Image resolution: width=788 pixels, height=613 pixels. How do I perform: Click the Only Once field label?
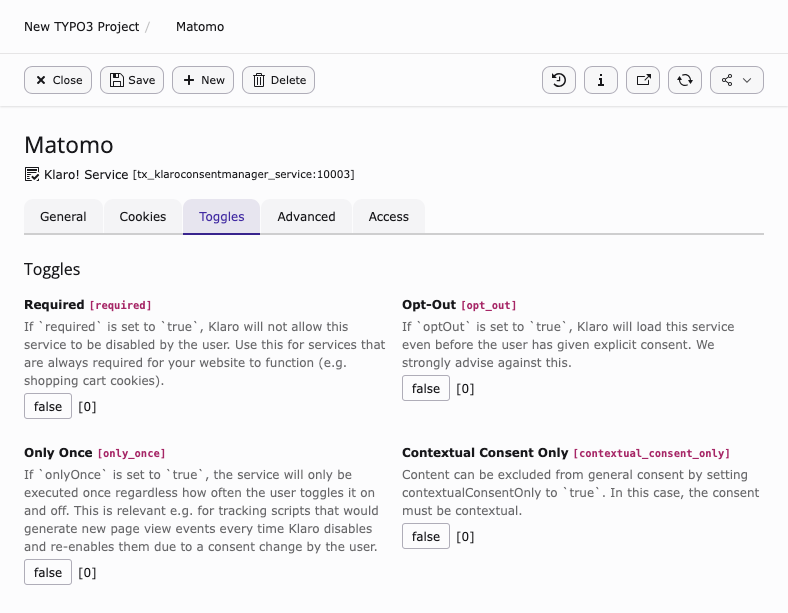(x=58, y=453)
